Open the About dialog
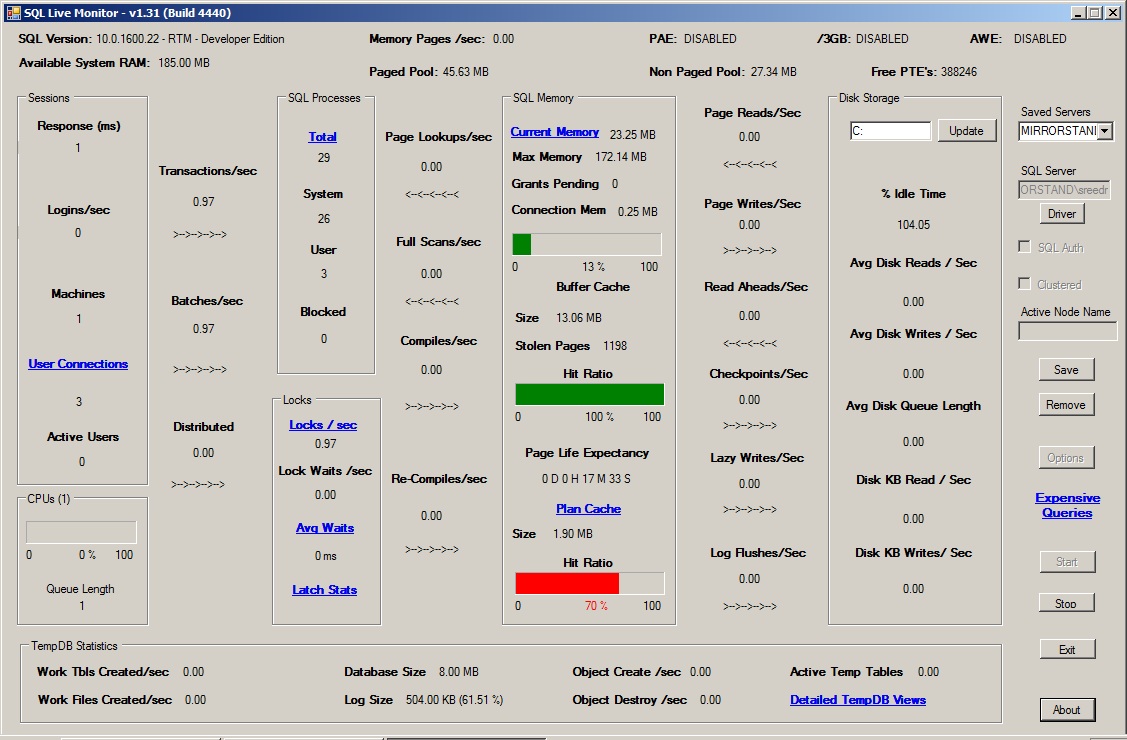Image resolution: width=1127 pixels, height=740 pixels. click(x=1066, y=710)
